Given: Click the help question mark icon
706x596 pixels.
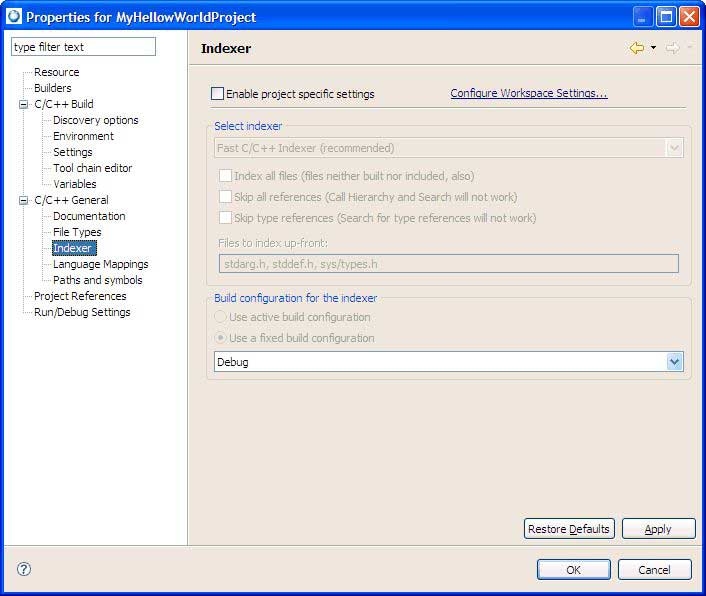Looking at the screenshot, I should (24, 569).
